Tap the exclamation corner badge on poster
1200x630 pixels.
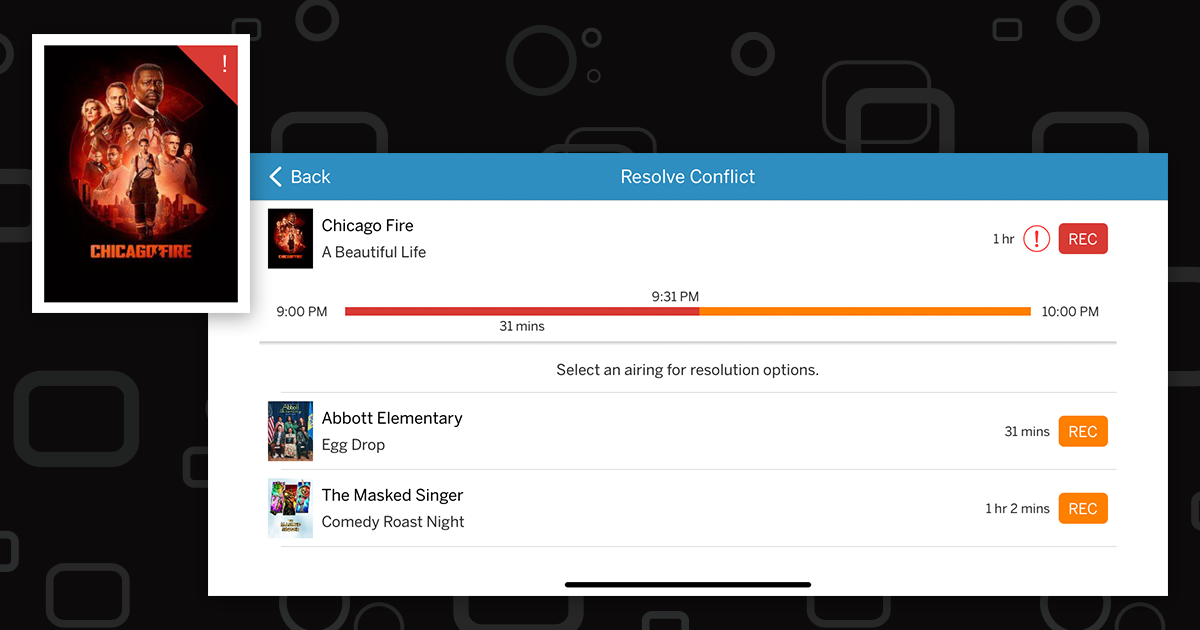(224, 63)
